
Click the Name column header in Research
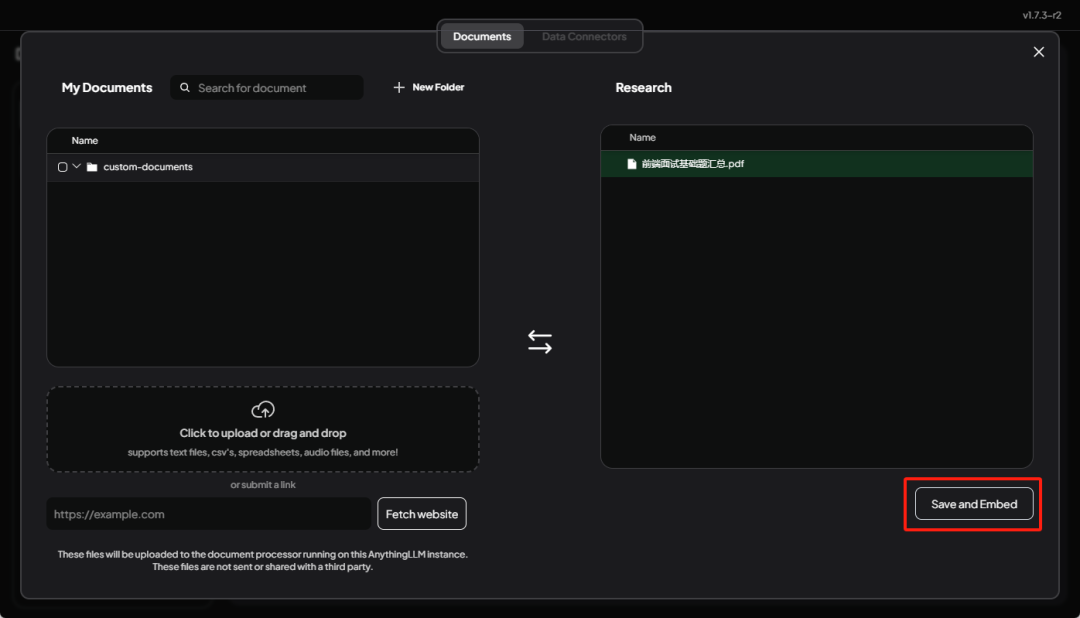point(643,138)
